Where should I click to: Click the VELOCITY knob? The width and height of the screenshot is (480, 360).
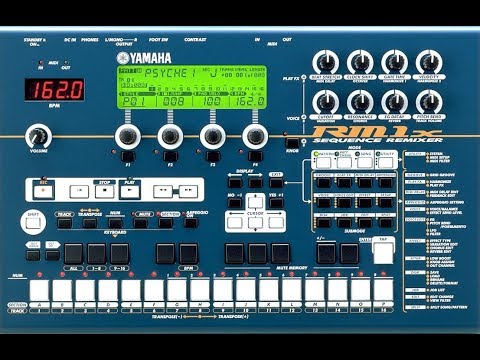(x=429, y=63)
